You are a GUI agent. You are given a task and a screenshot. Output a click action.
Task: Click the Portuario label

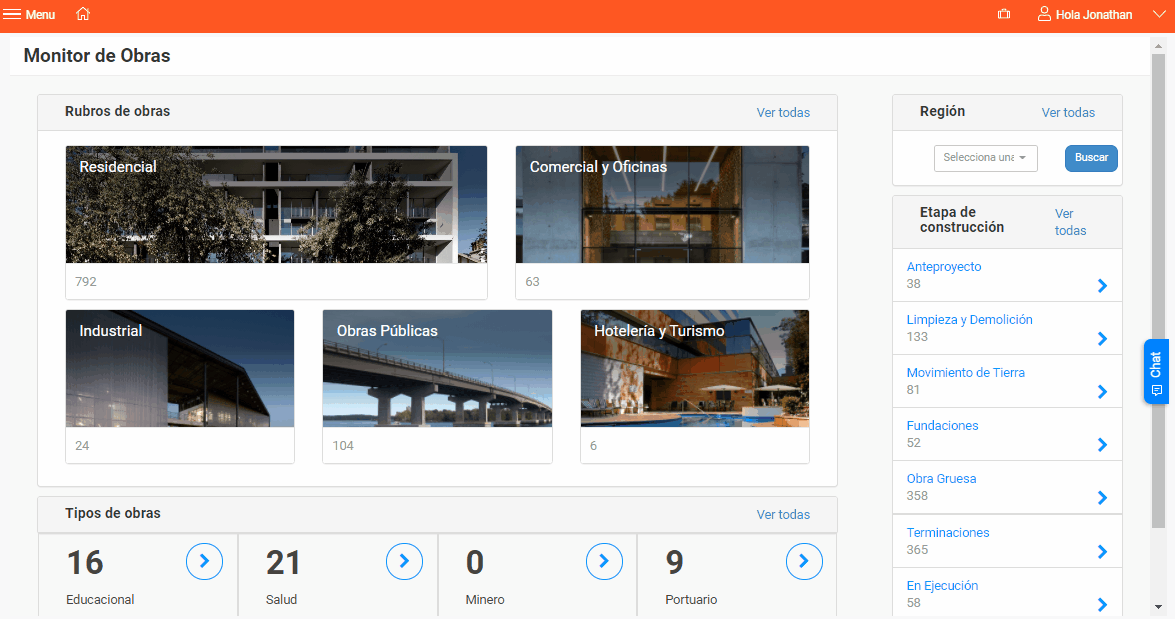point(691,600)
